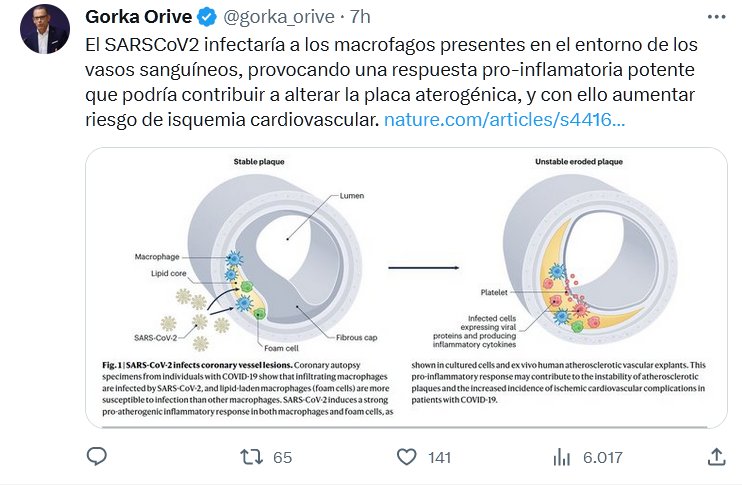Open the nature.com article link
This screenshot has height=492, width=742.
tap(505, 120)
